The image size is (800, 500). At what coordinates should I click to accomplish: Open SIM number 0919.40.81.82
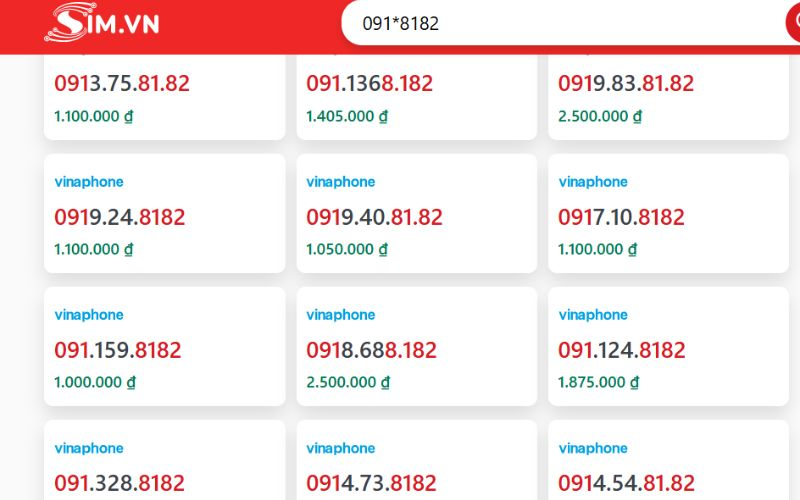coord(374,217)
